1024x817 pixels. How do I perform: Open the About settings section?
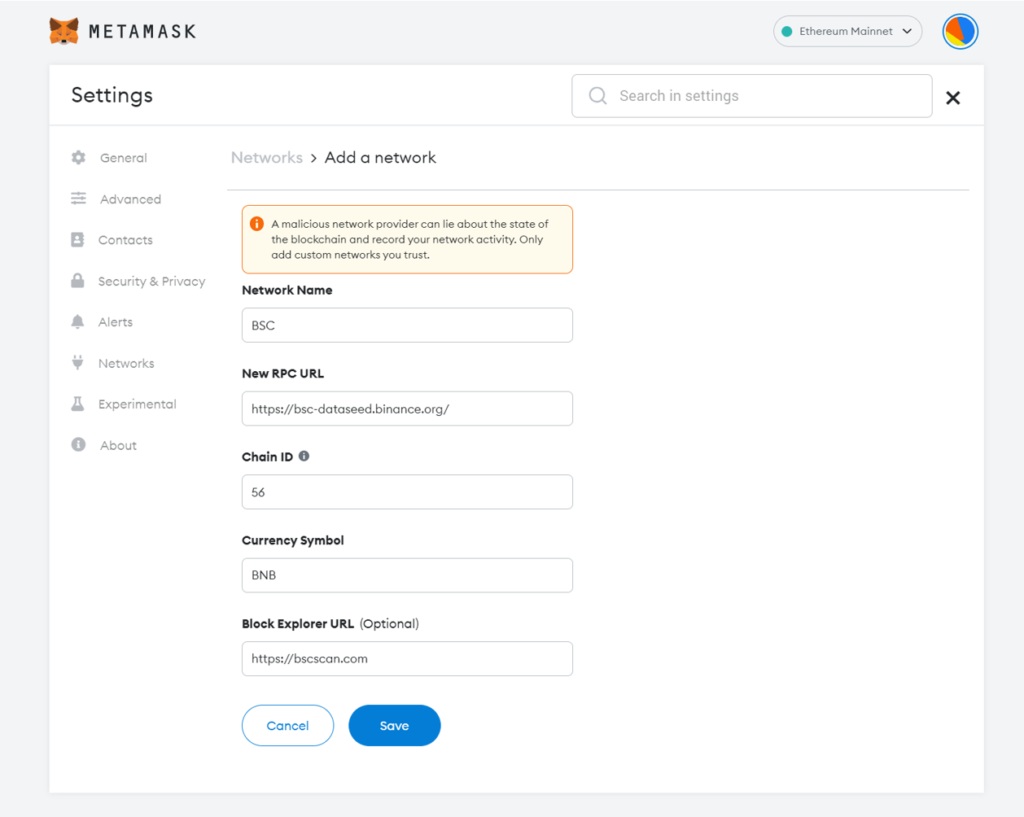(x=118, y=445)
